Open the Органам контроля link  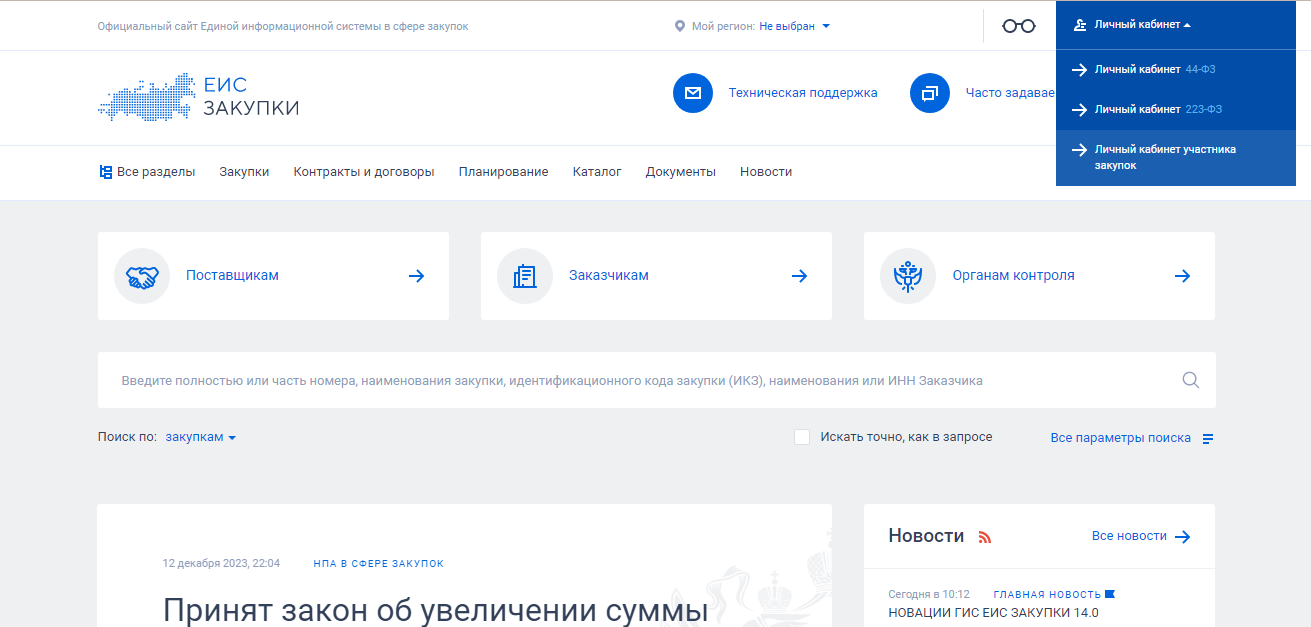point(1013,276)
